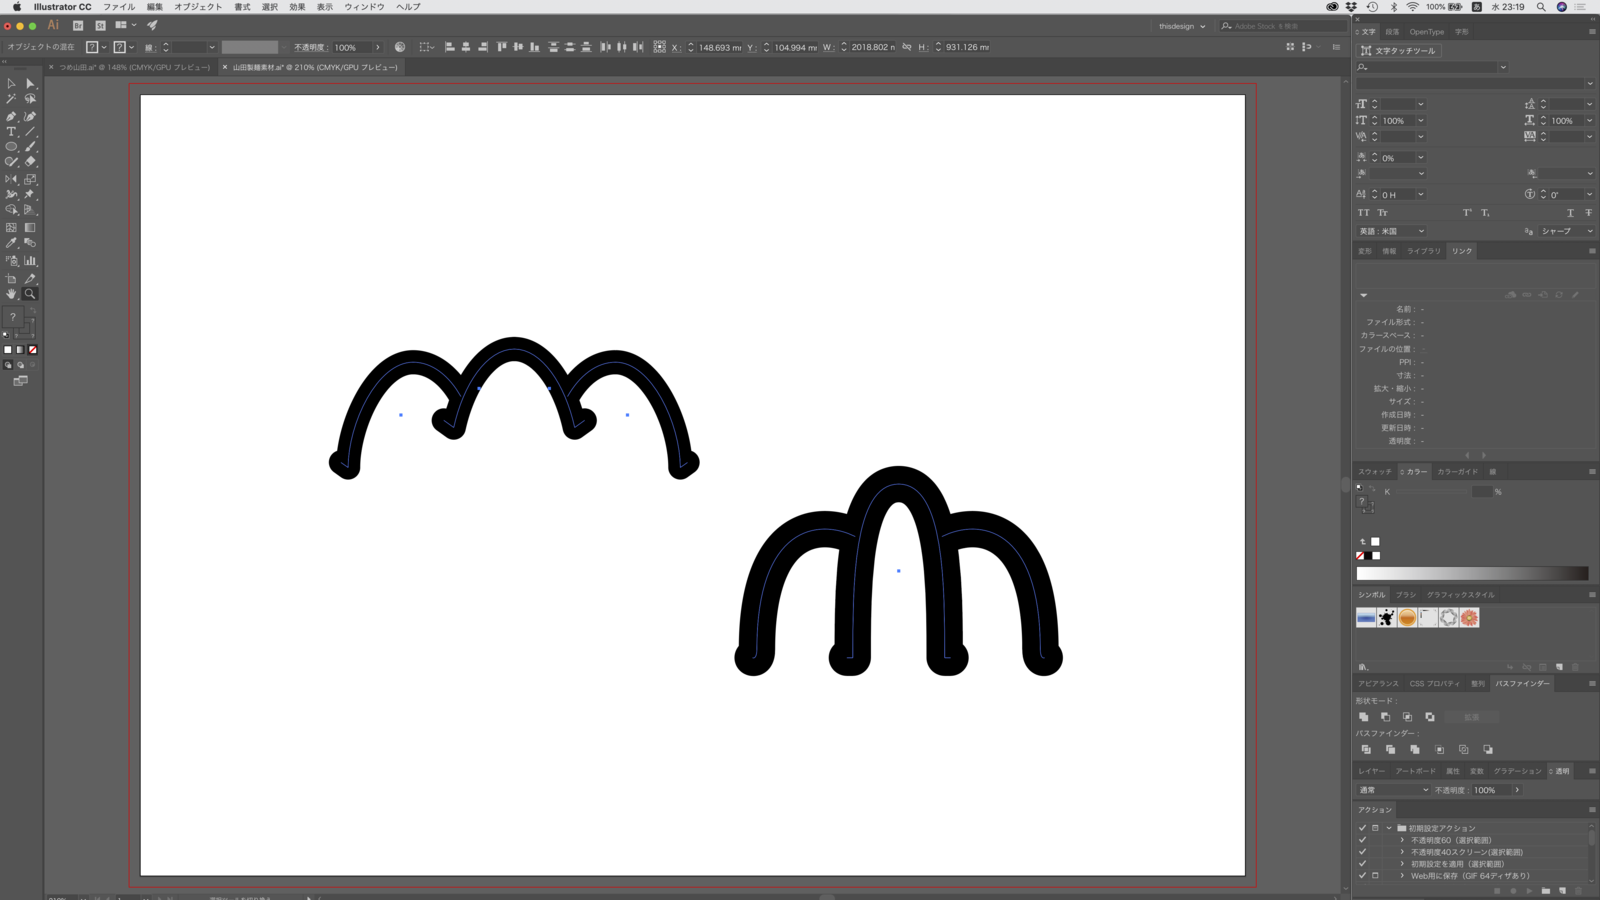The width and height of the screenshot is (1600, 900).
Task: Switch to the レイヤー panel tab
Action: (1371, 771)
